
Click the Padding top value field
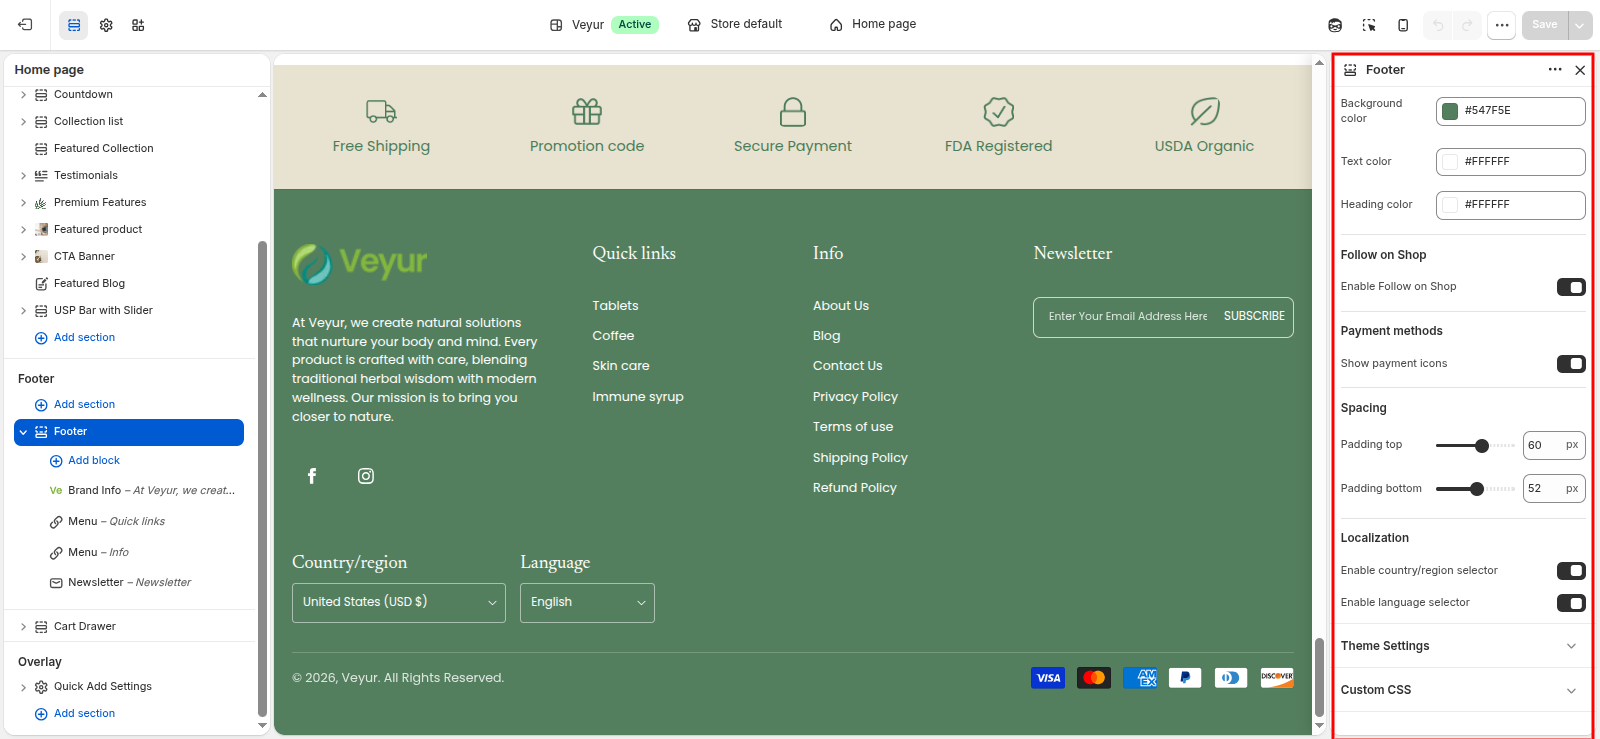pyautogui.click(x=1554, y=446)
